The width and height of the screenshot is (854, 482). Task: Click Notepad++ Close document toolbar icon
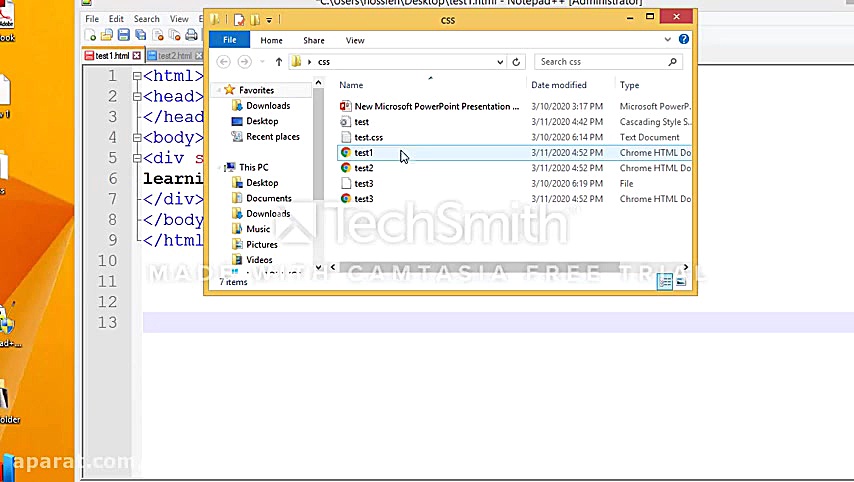pyautogui.click(x=158, y=35)
